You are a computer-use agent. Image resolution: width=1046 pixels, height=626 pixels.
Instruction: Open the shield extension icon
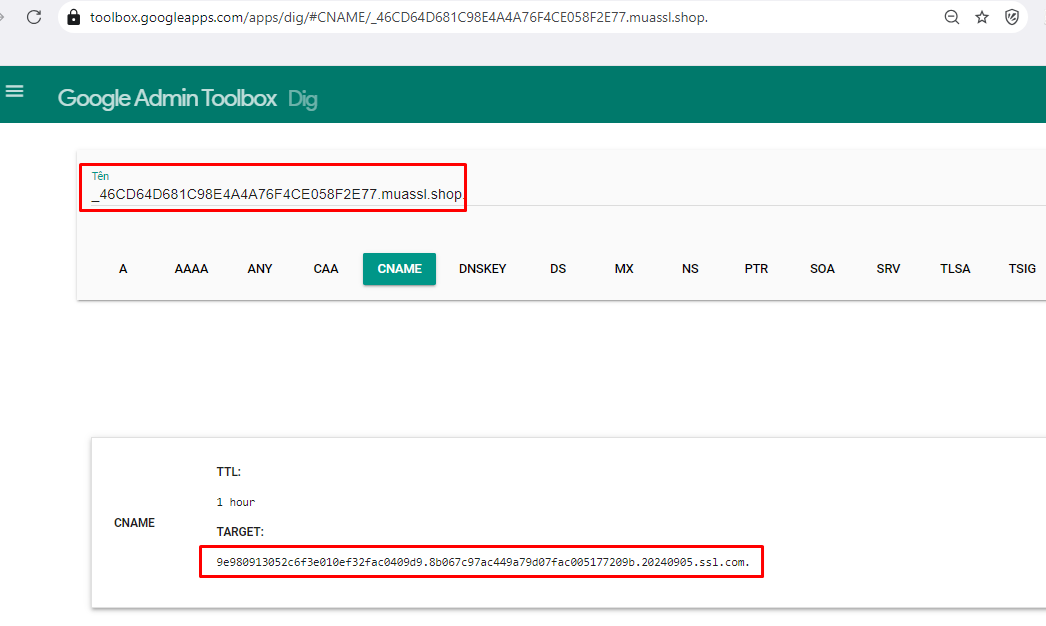pyautogui.click(x=1012, y=17)
